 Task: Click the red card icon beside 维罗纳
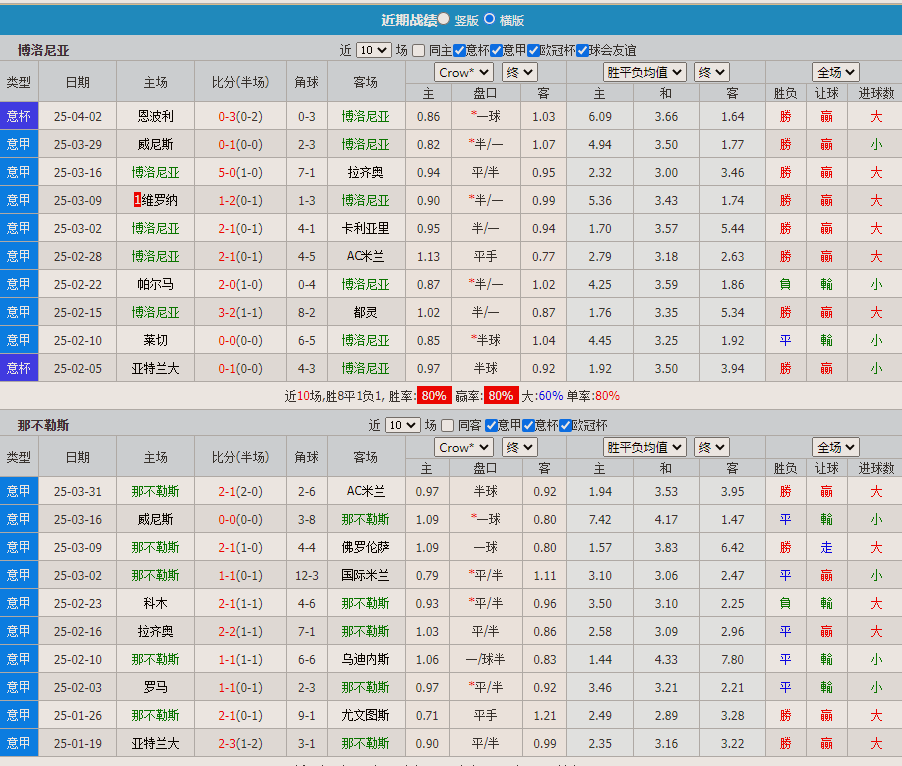(x=137, y=199)
